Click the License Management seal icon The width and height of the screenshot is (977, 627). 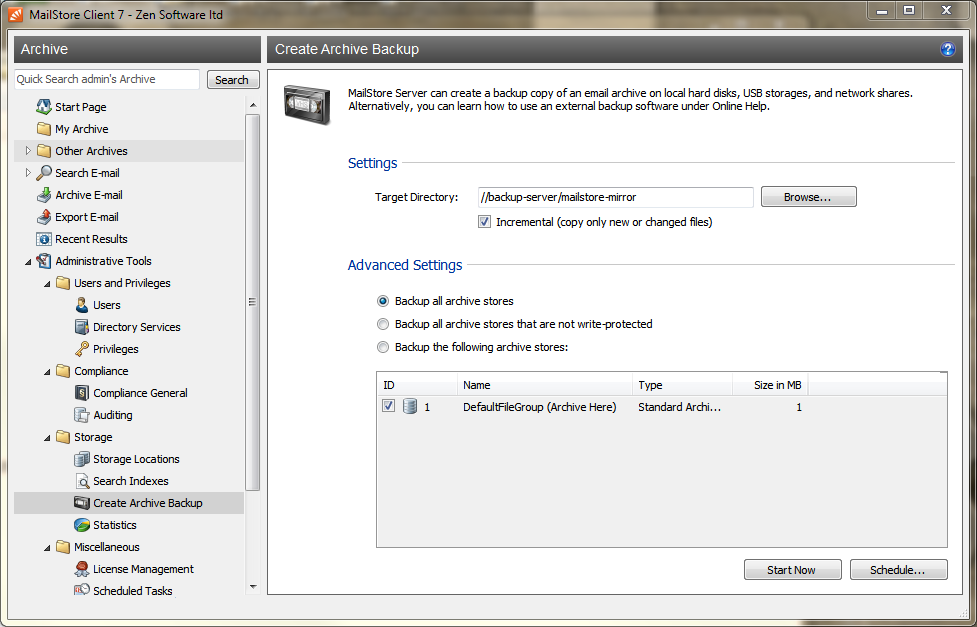82,569
